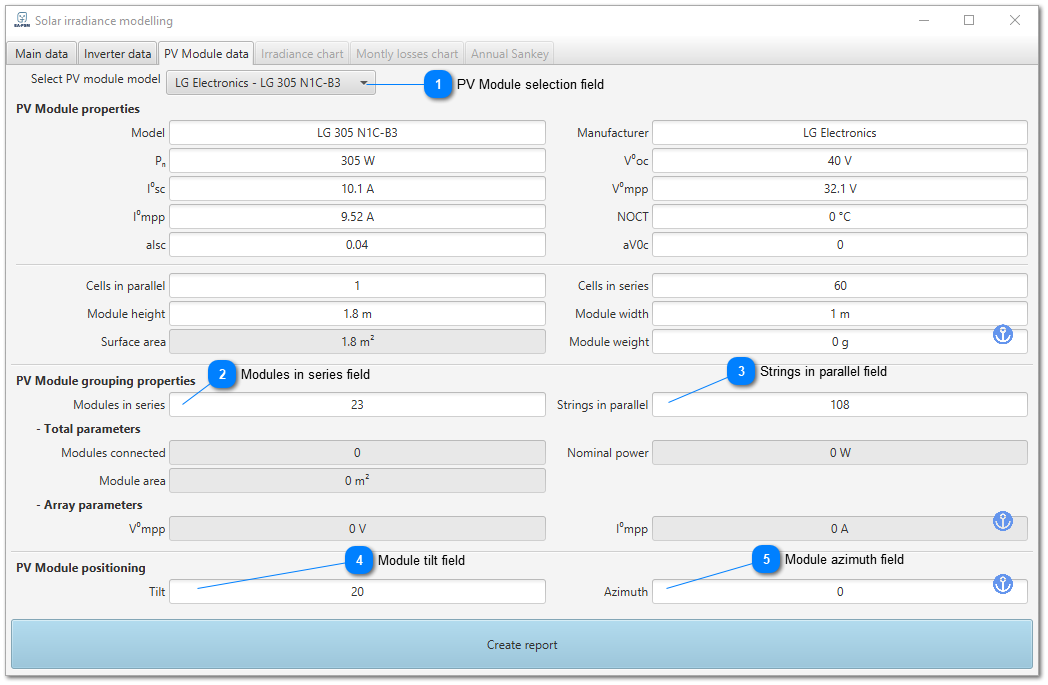Screen dimensions: 1048x685
Task: Open the Irradiance chart tab
Action: coord(302,54)
